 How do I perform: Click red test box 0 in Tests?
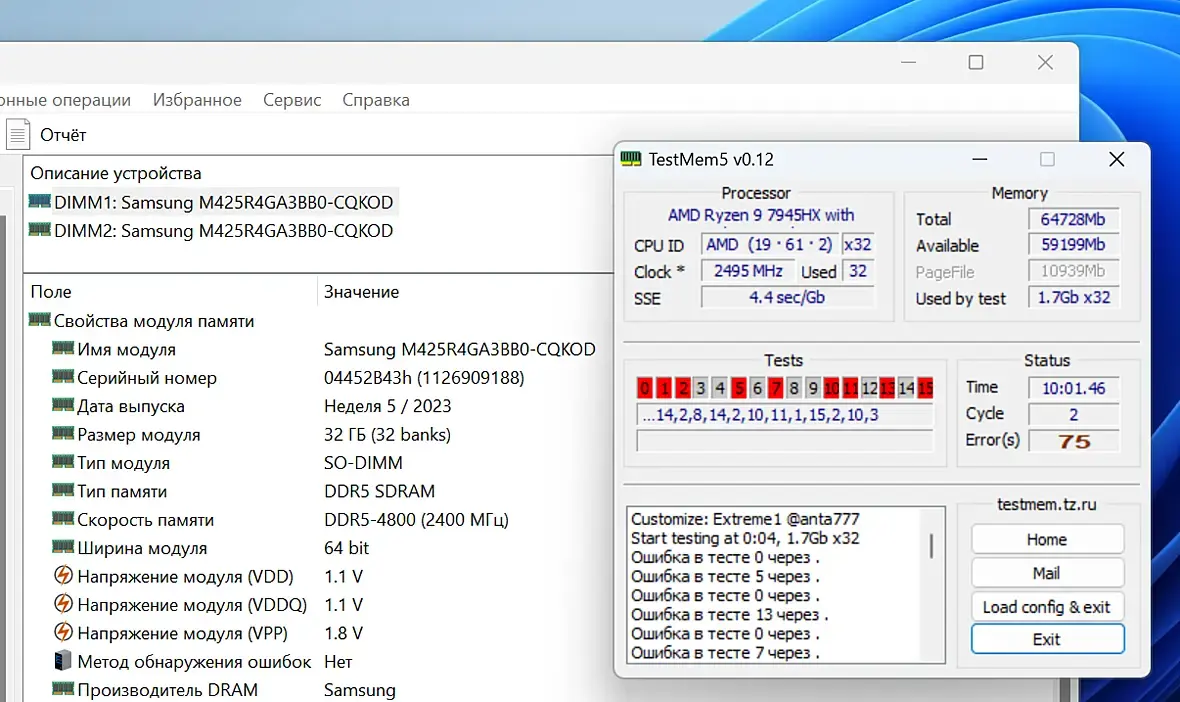644,388
